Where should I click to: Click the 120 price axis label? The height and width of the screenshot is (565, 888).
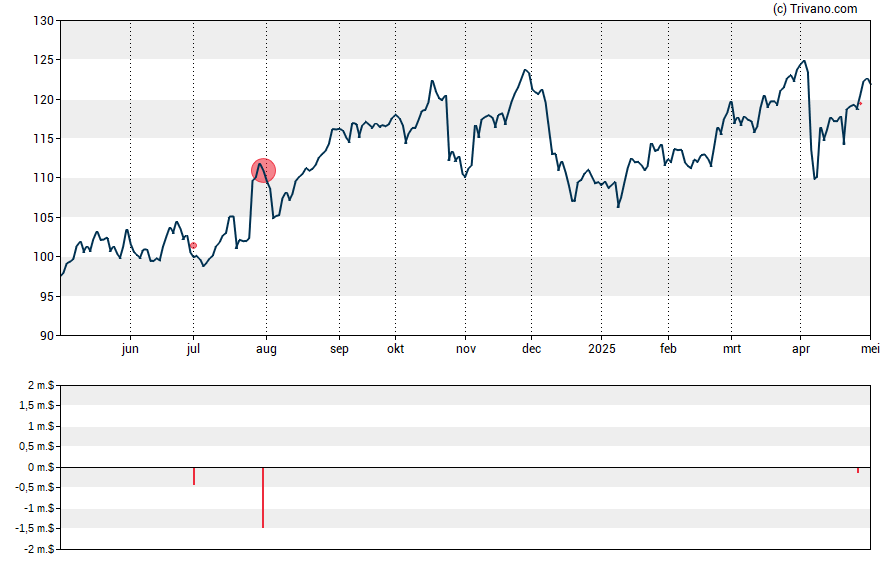(x=44, y=100)
